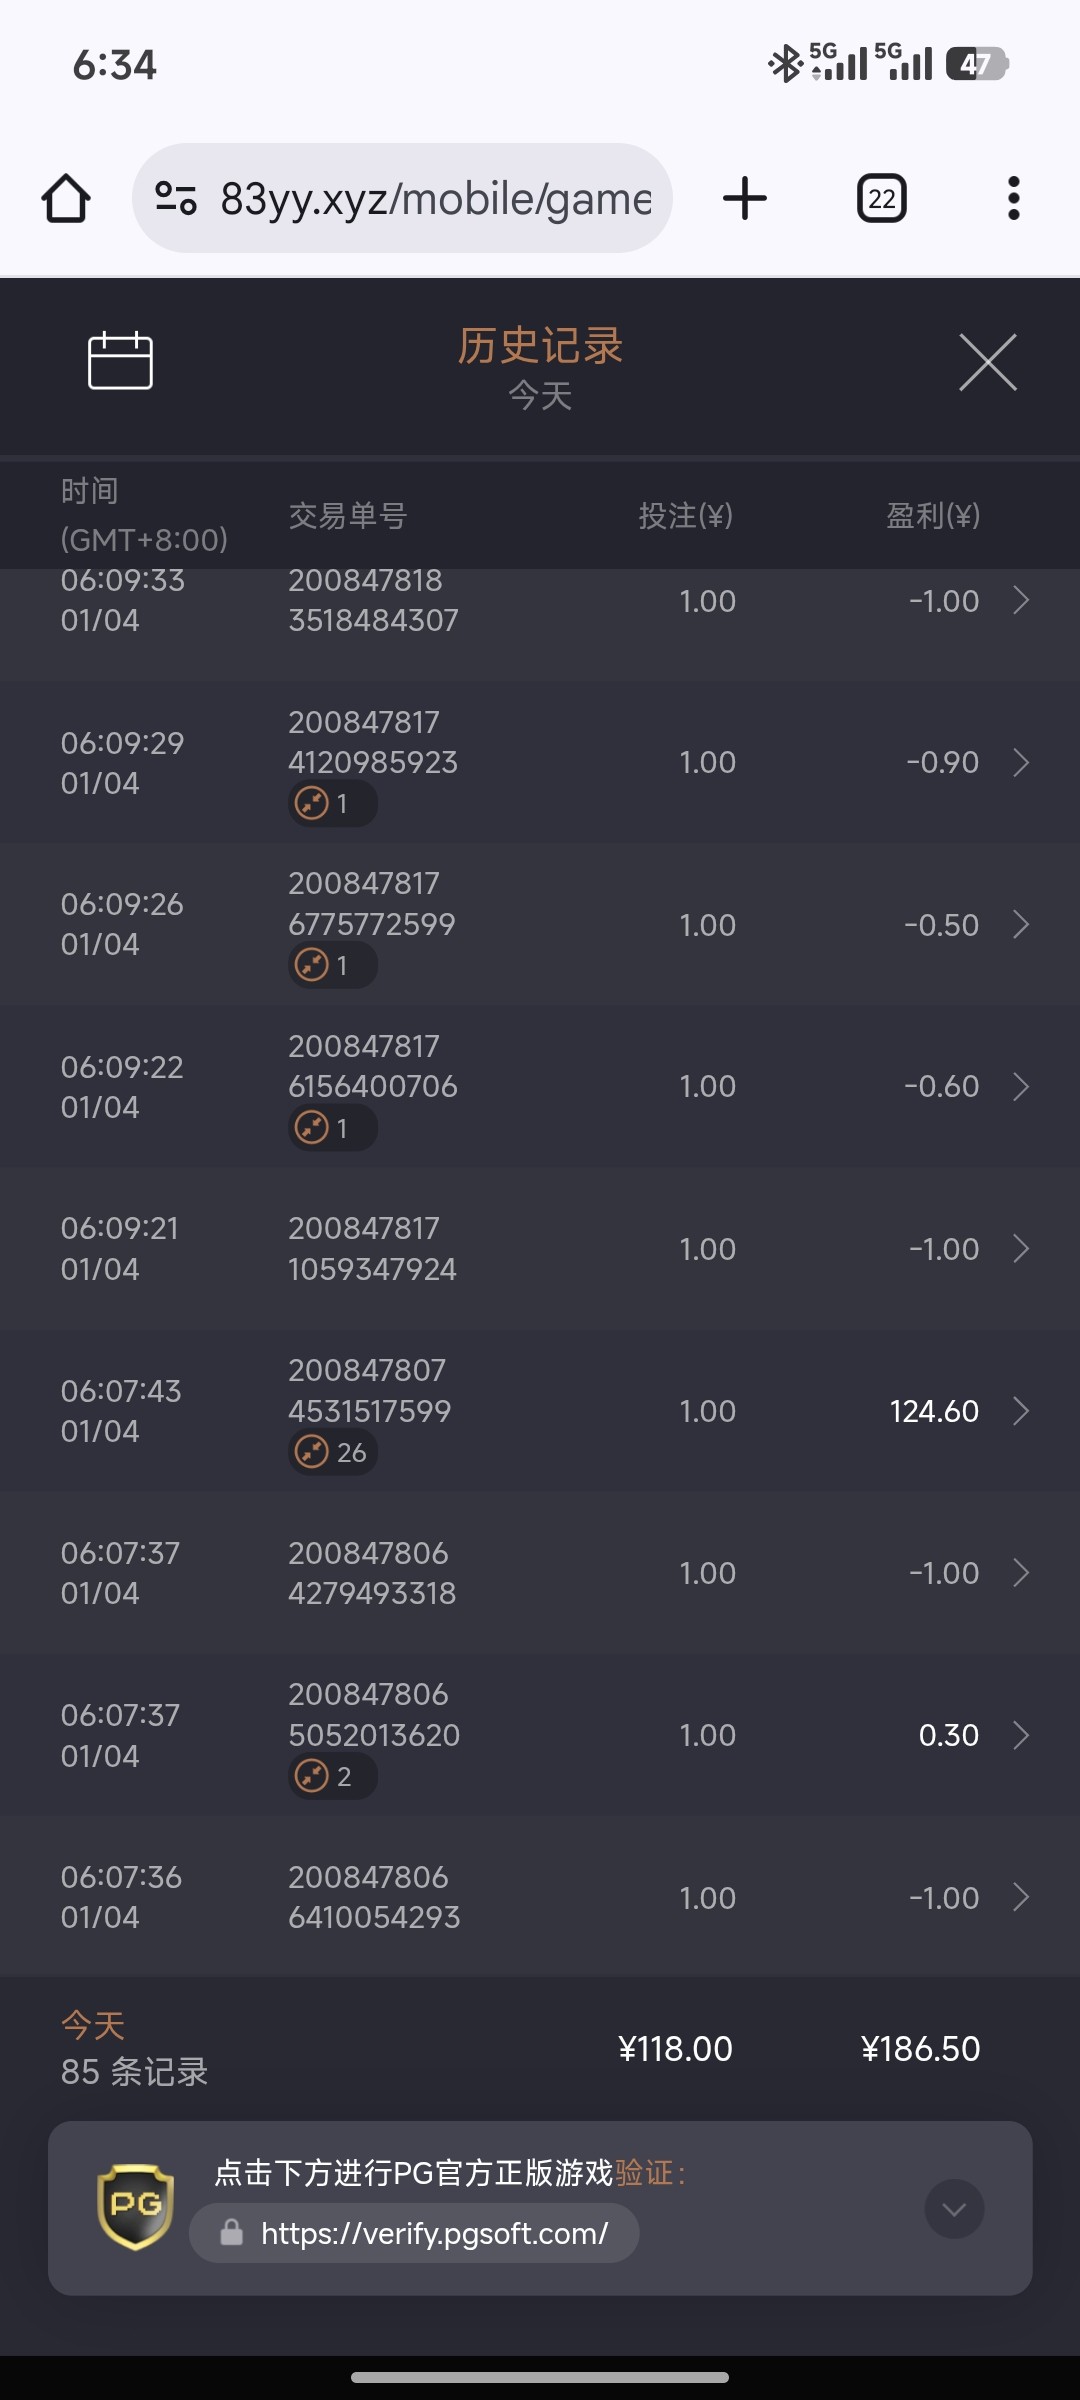
Task: Tap the free-spin badge showing 26
Action: [333, 1452]
